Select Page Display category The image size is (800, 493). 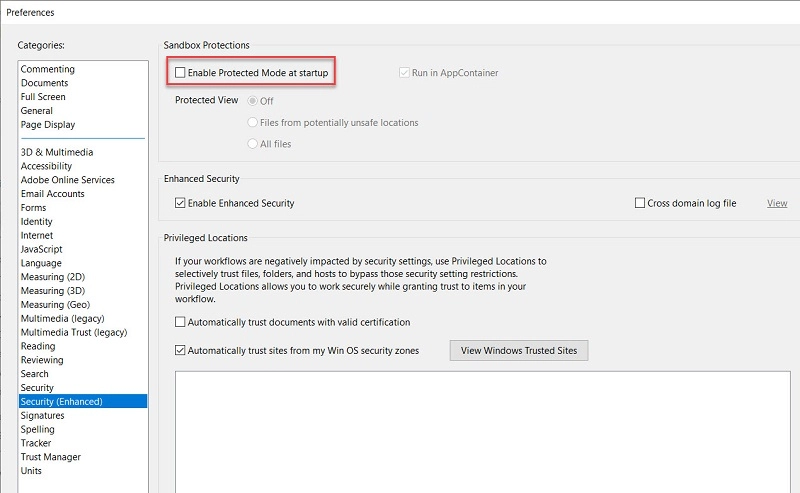point(47,125)
